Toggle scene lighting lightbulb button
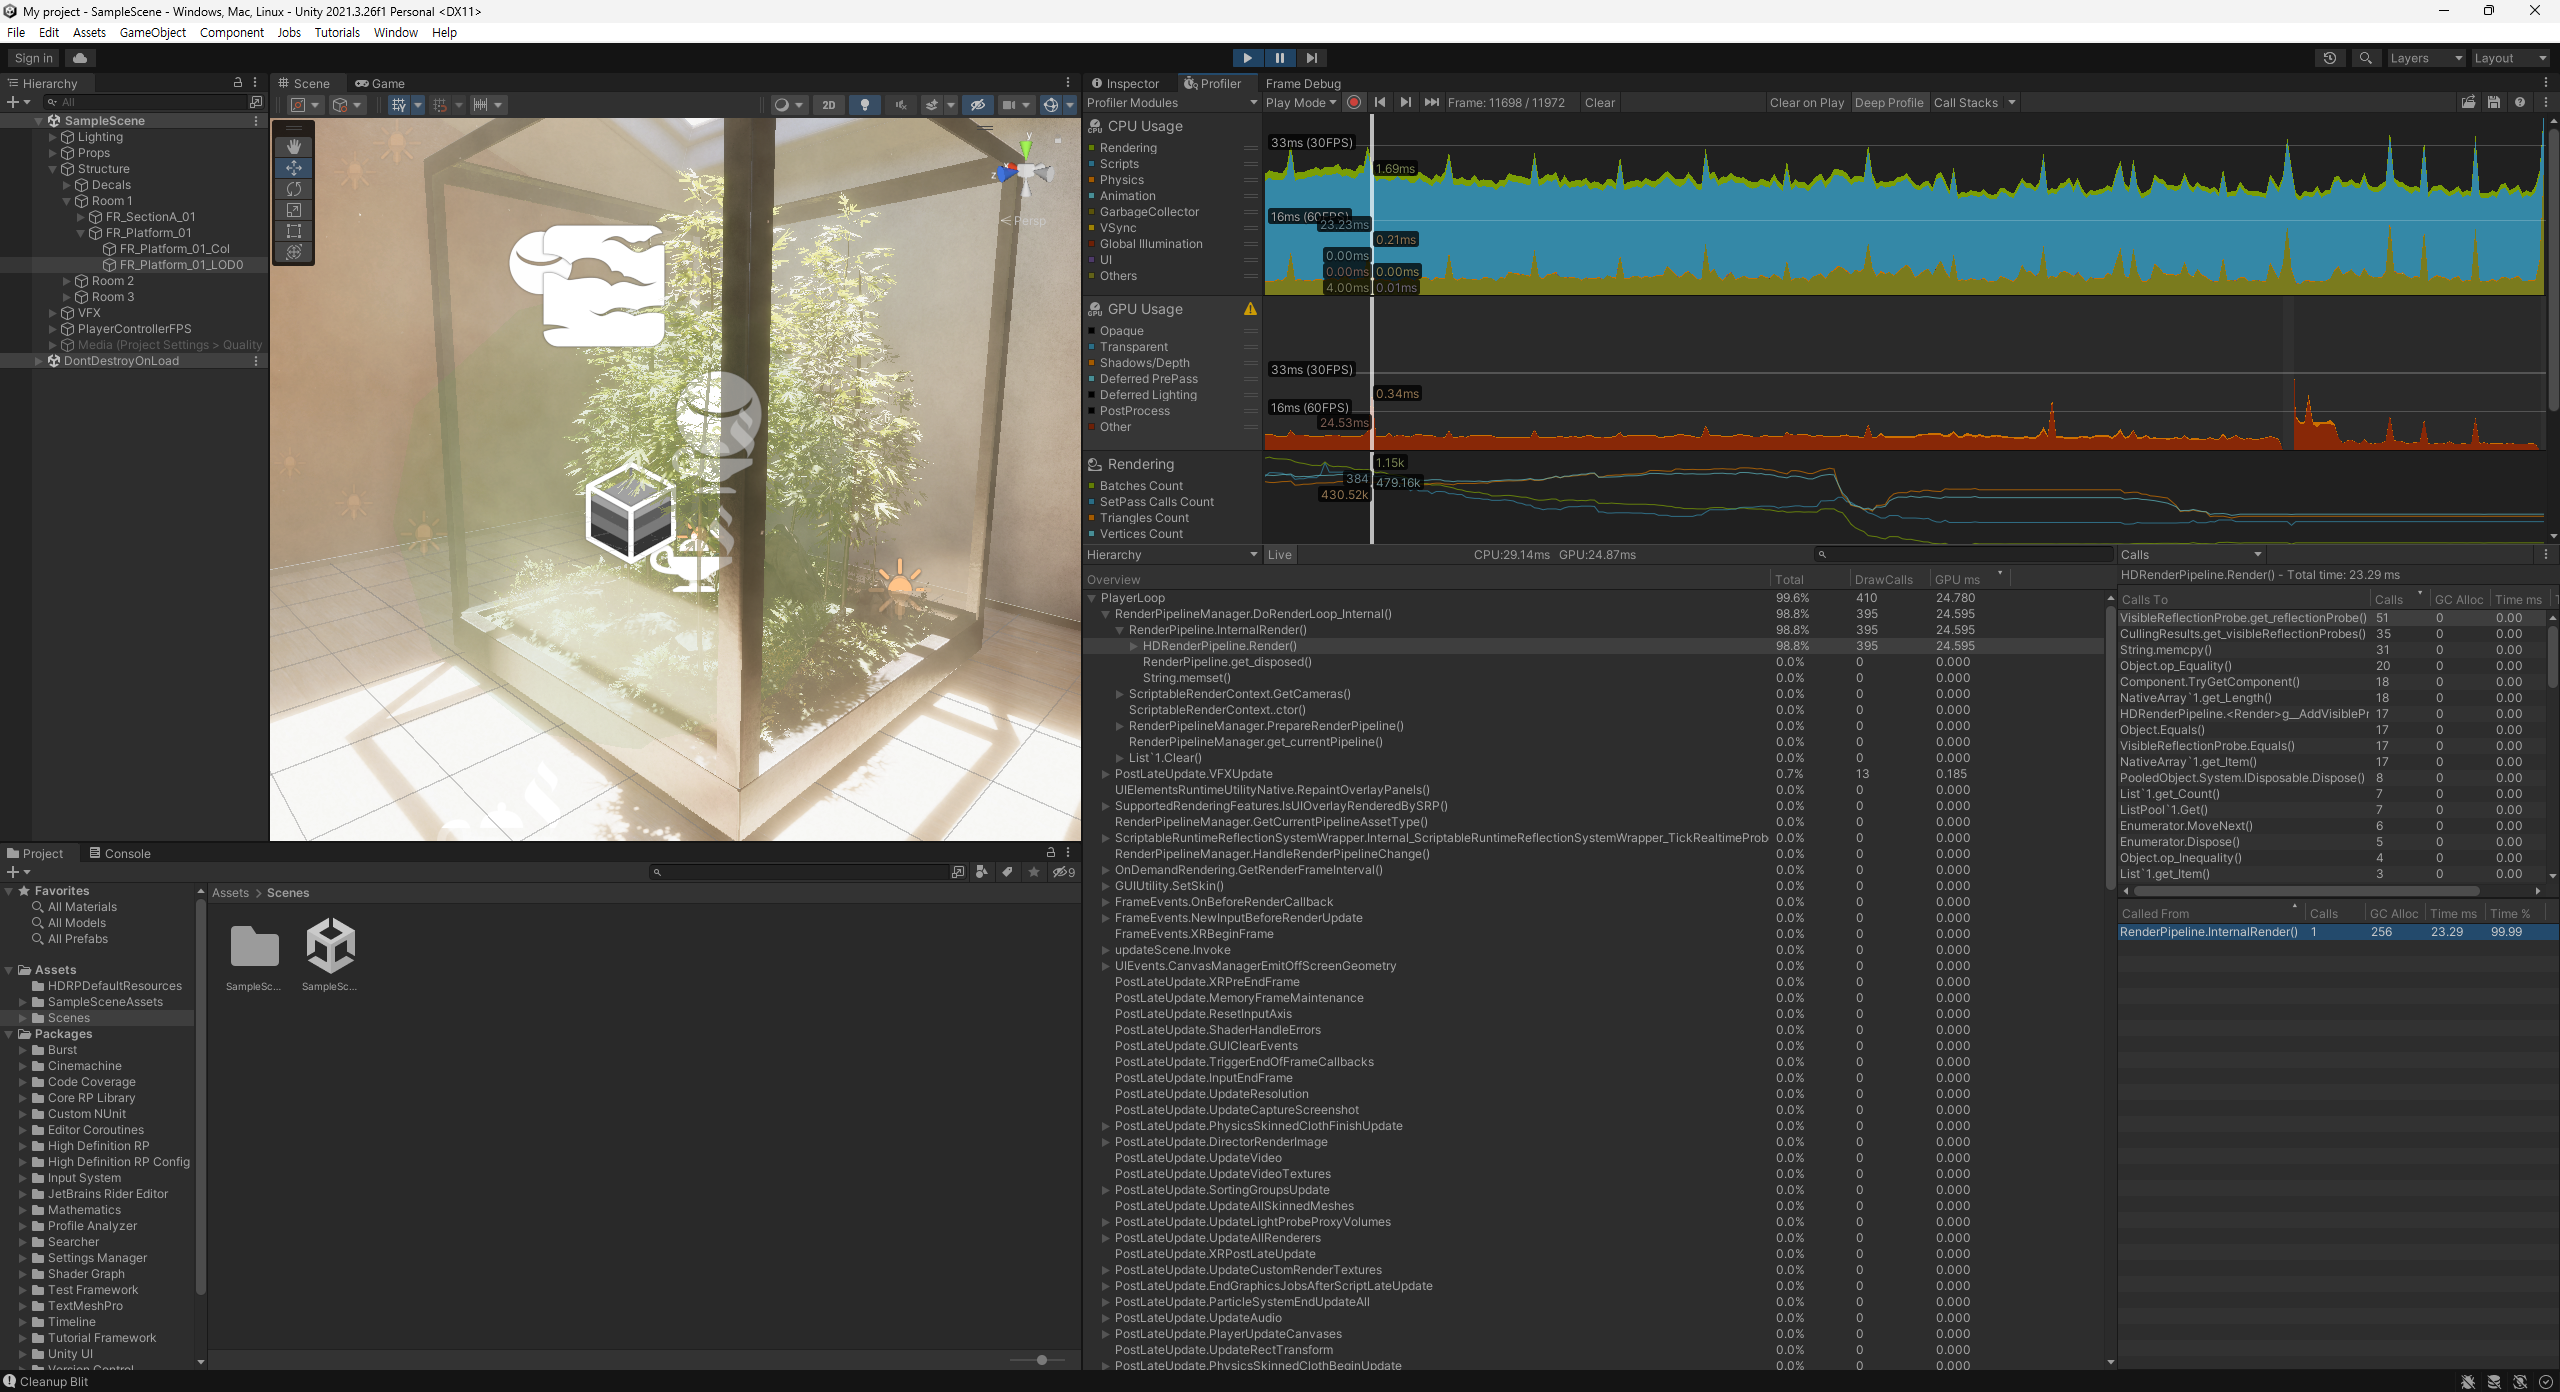The height and width of the screenshot is (1392, 2560). (865, 105)
